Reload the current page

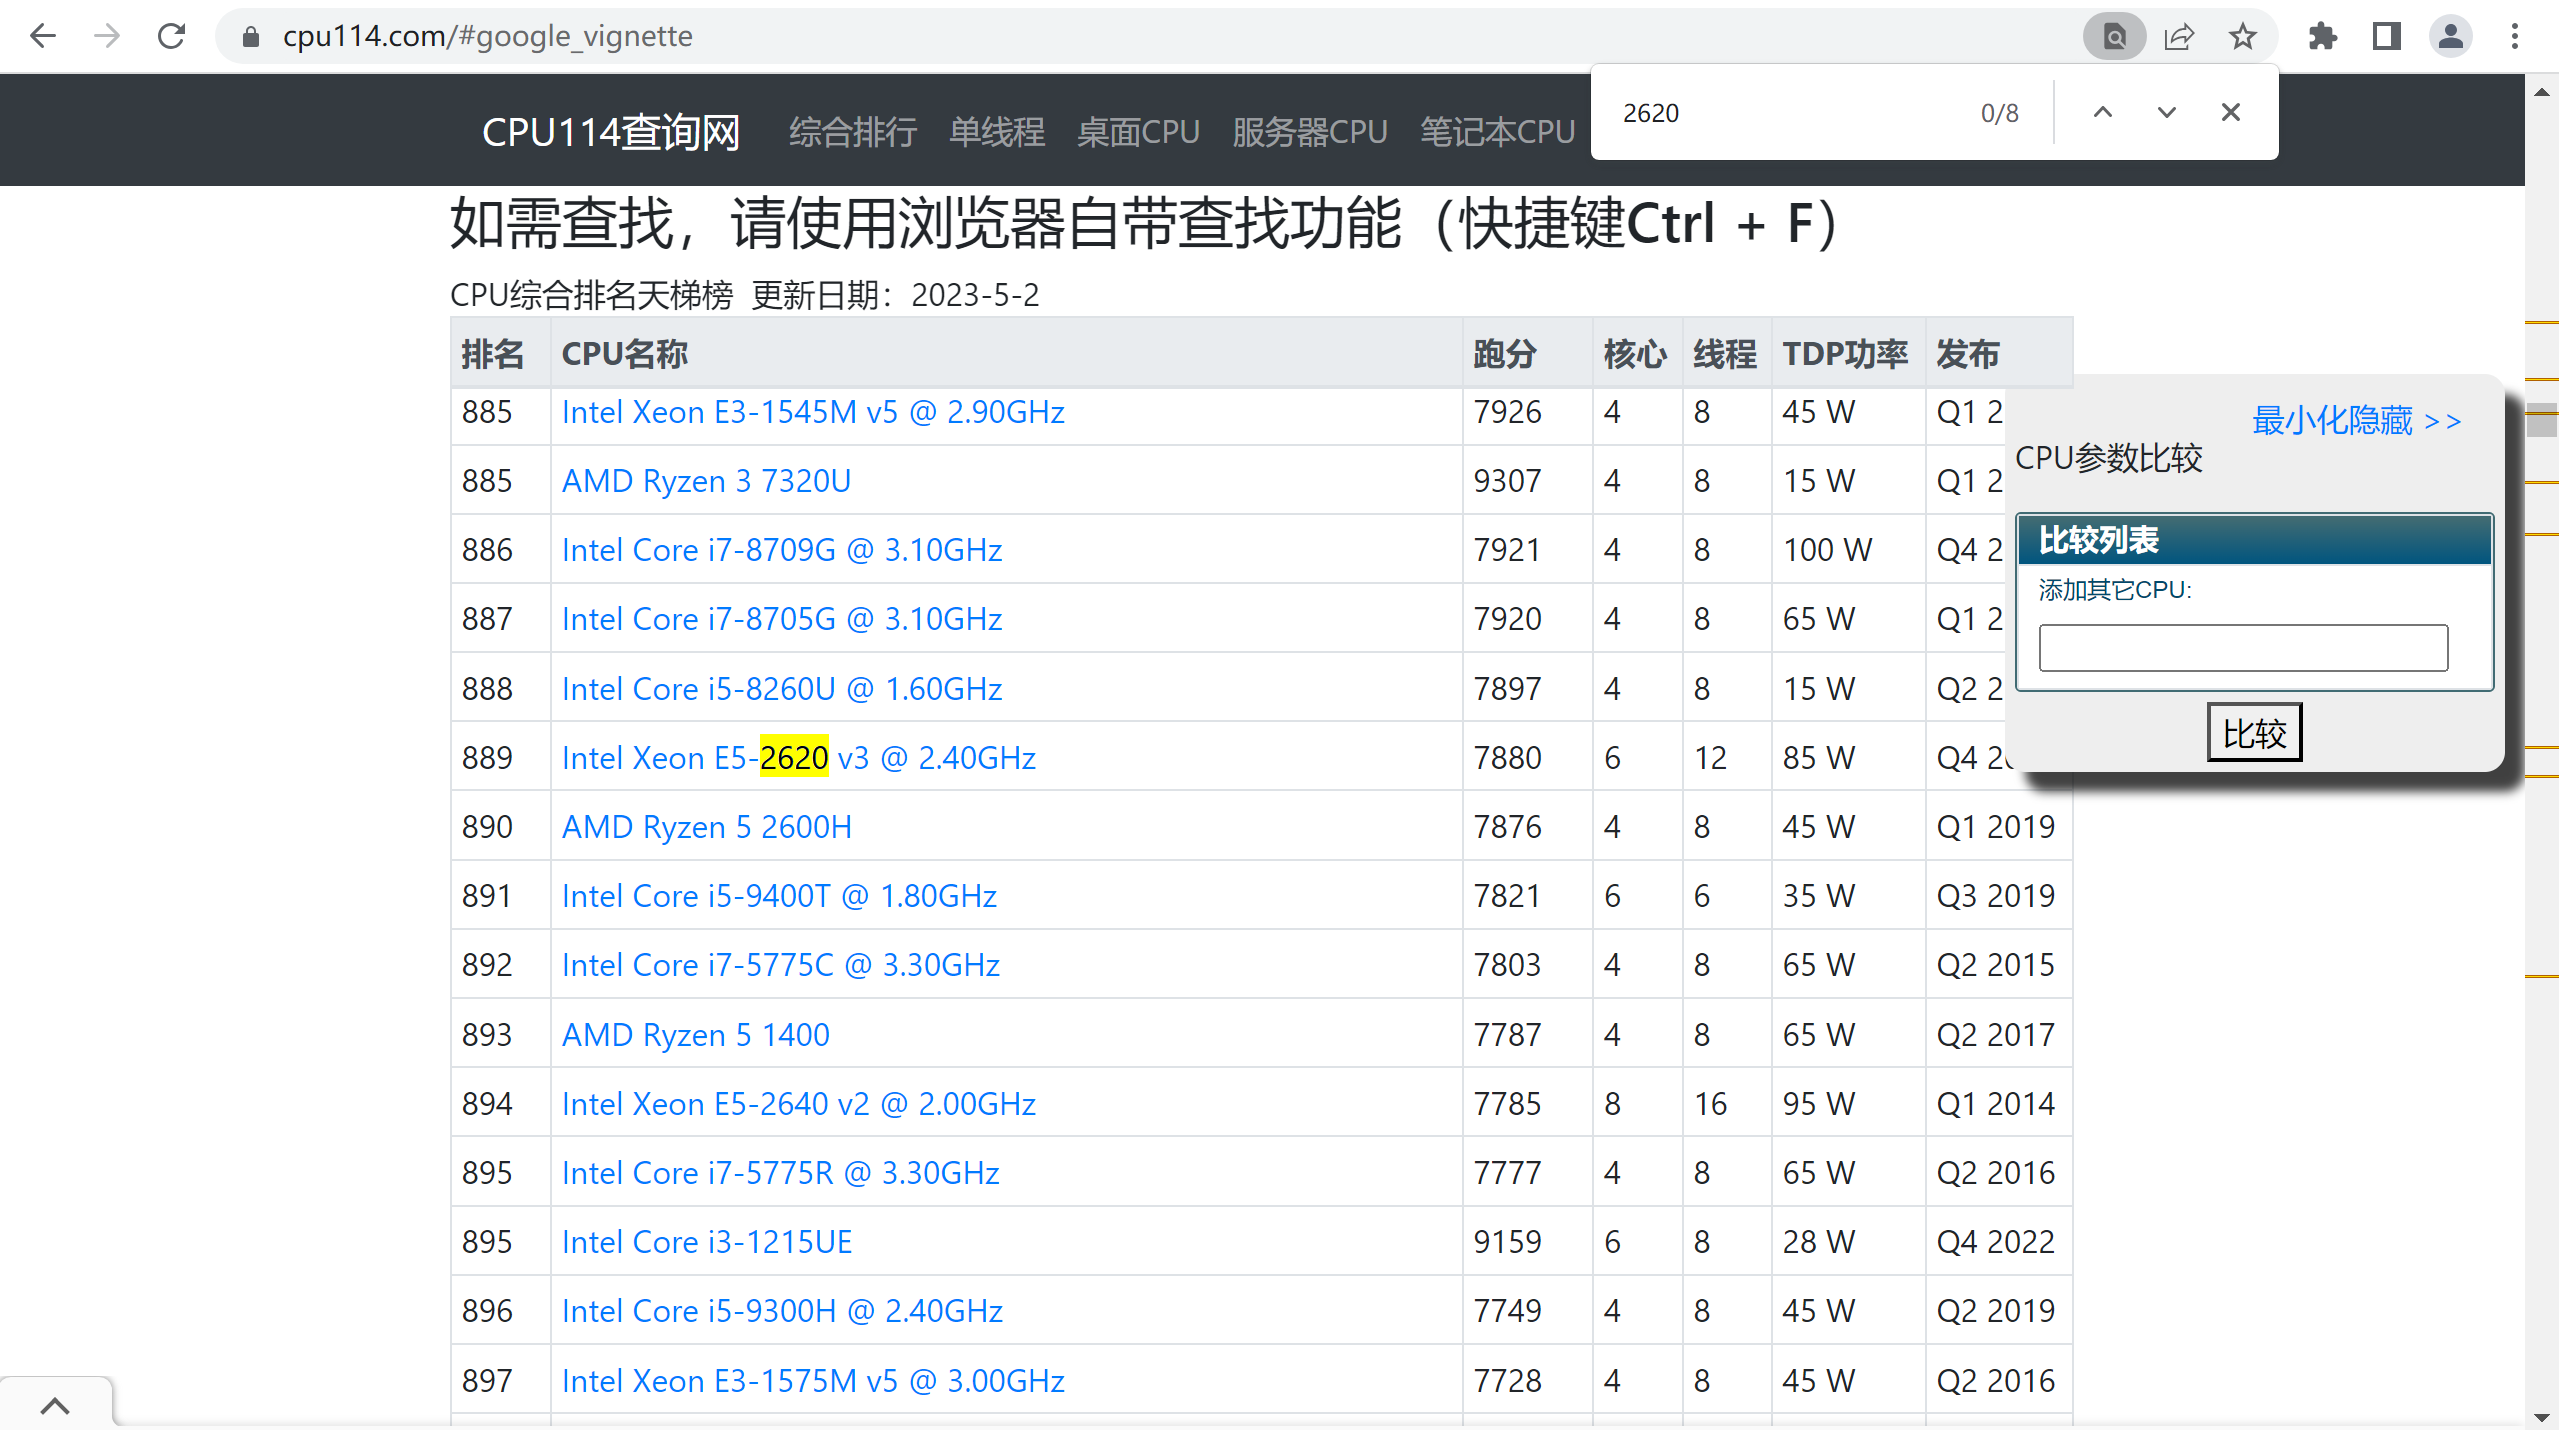(x=172, y=37)
